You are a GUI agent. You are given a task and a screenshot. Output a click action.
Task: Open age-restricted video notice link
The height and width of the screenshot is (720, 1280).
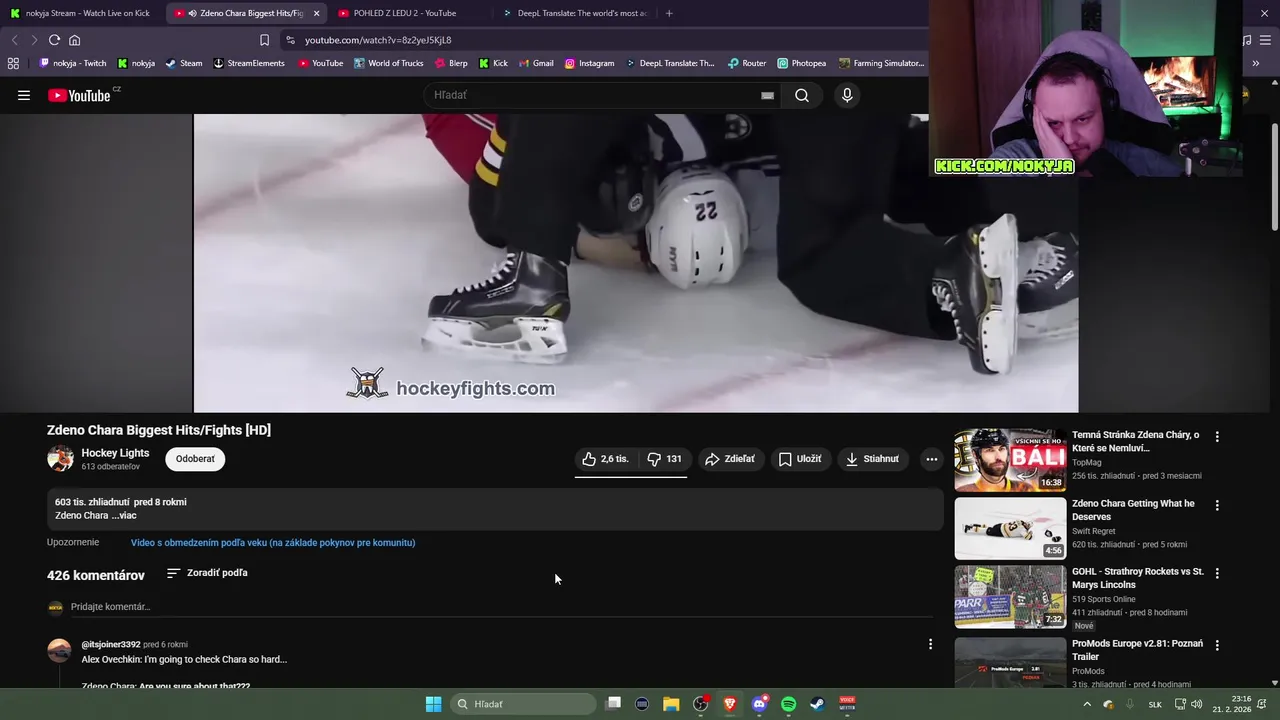(x=273, y=543)
